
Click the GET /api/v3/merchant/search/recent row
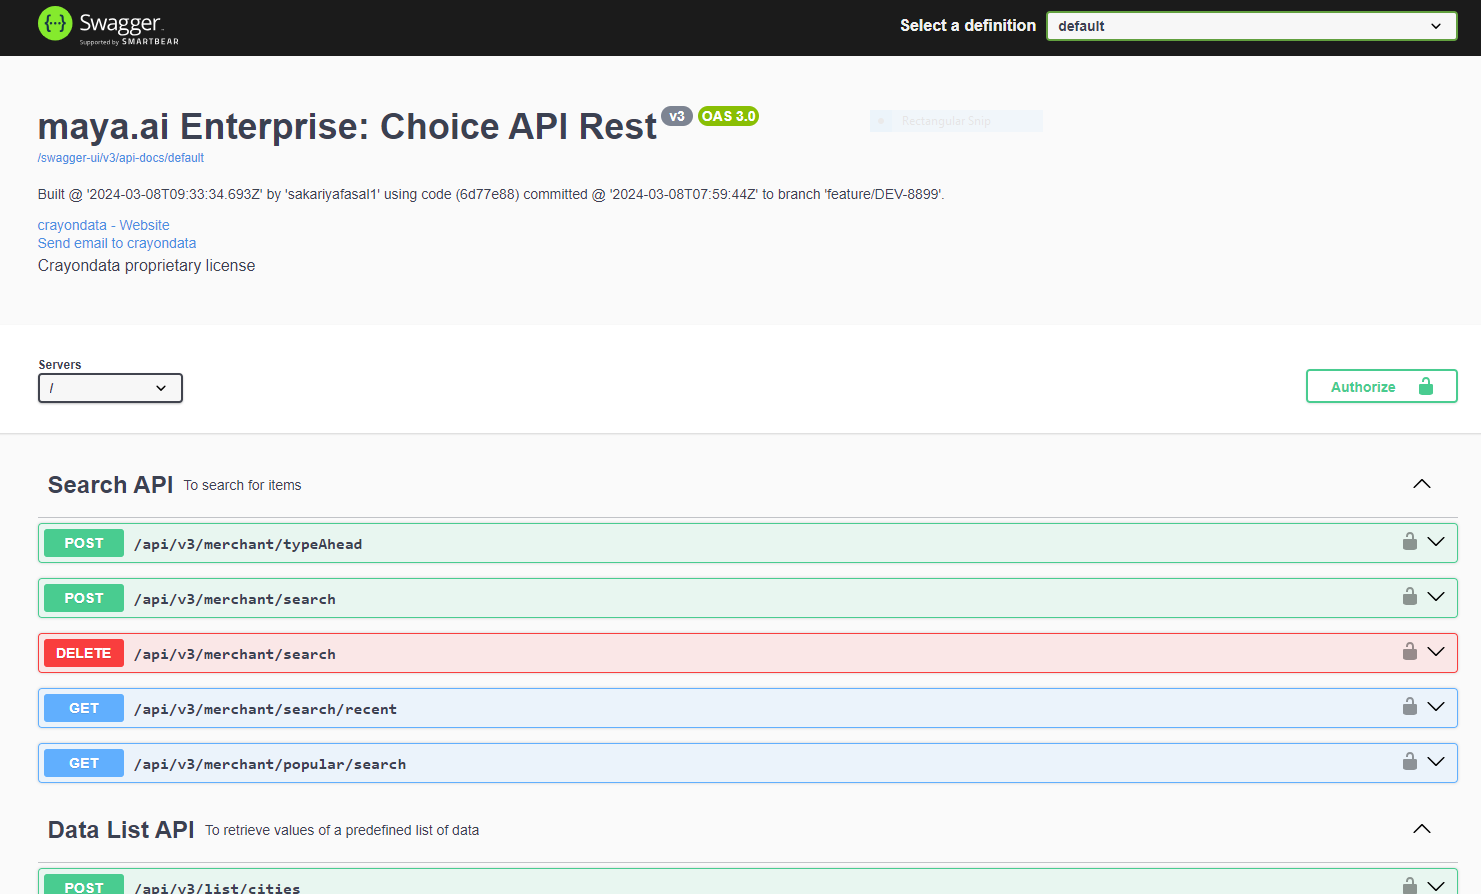click(x=700, y=708)
